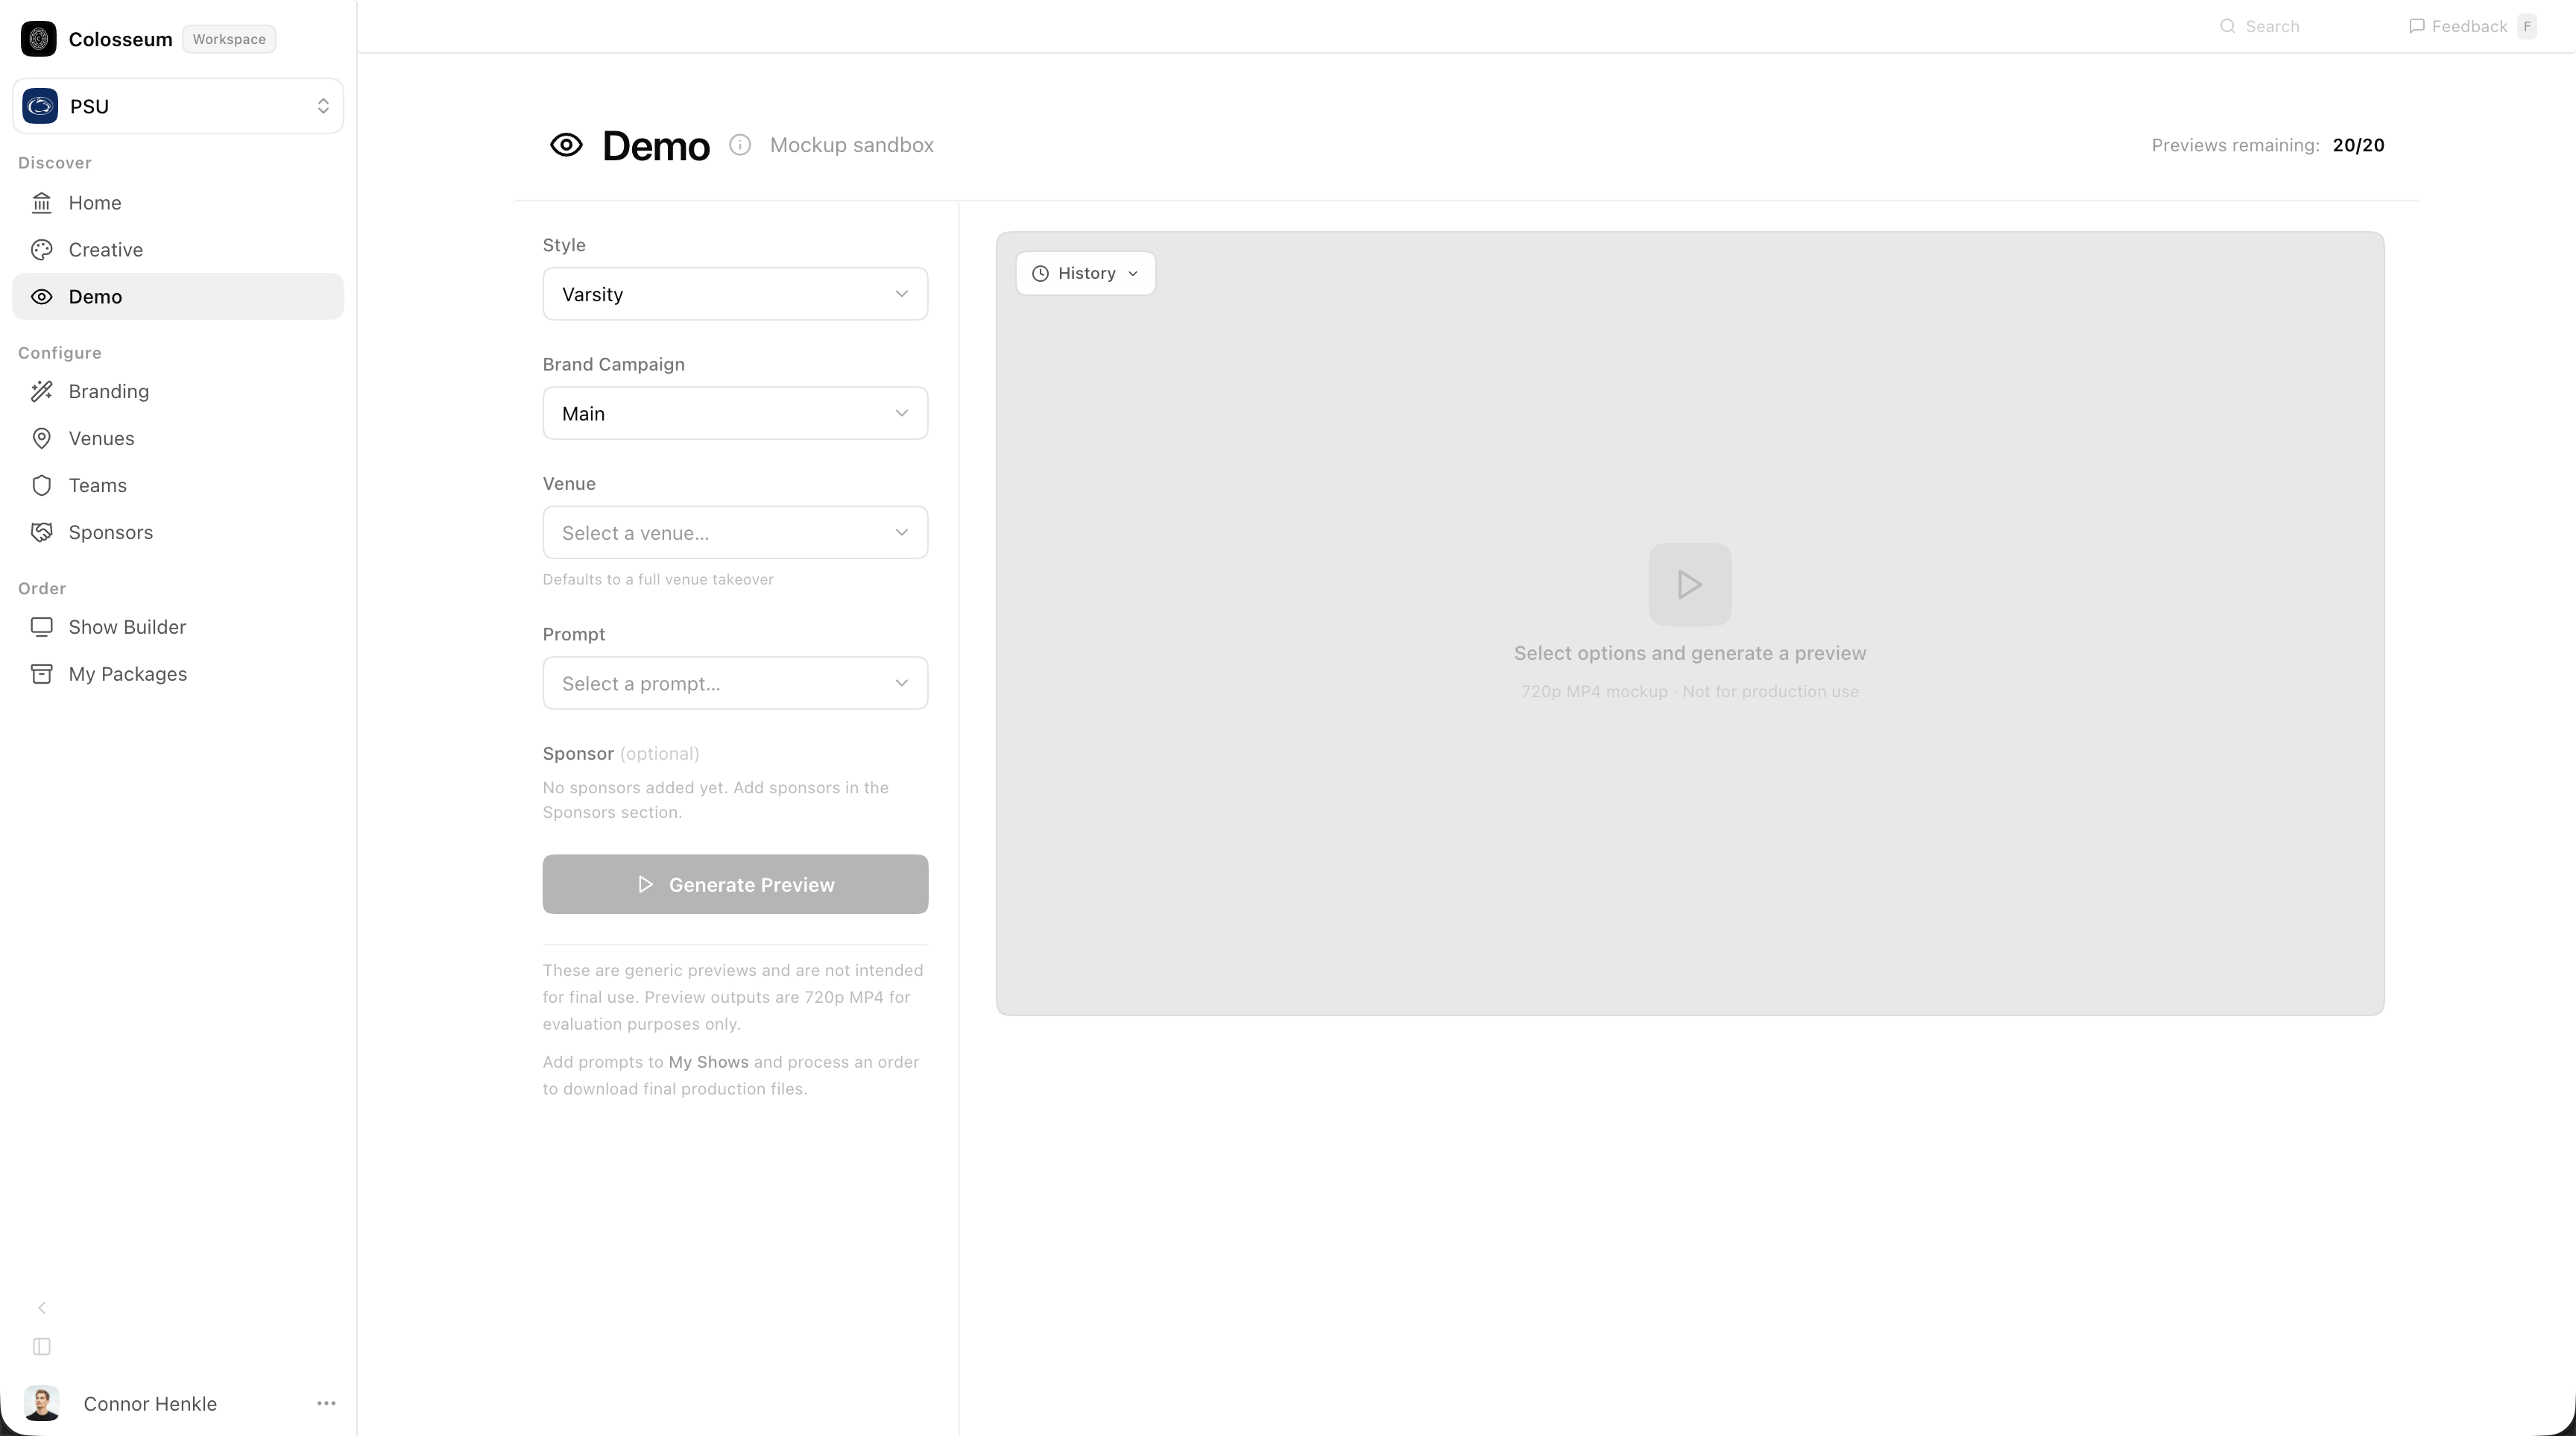Click the Colosseum logo icon
This screenshot has width=2576, height=1436.
click(x=38, y=39)
